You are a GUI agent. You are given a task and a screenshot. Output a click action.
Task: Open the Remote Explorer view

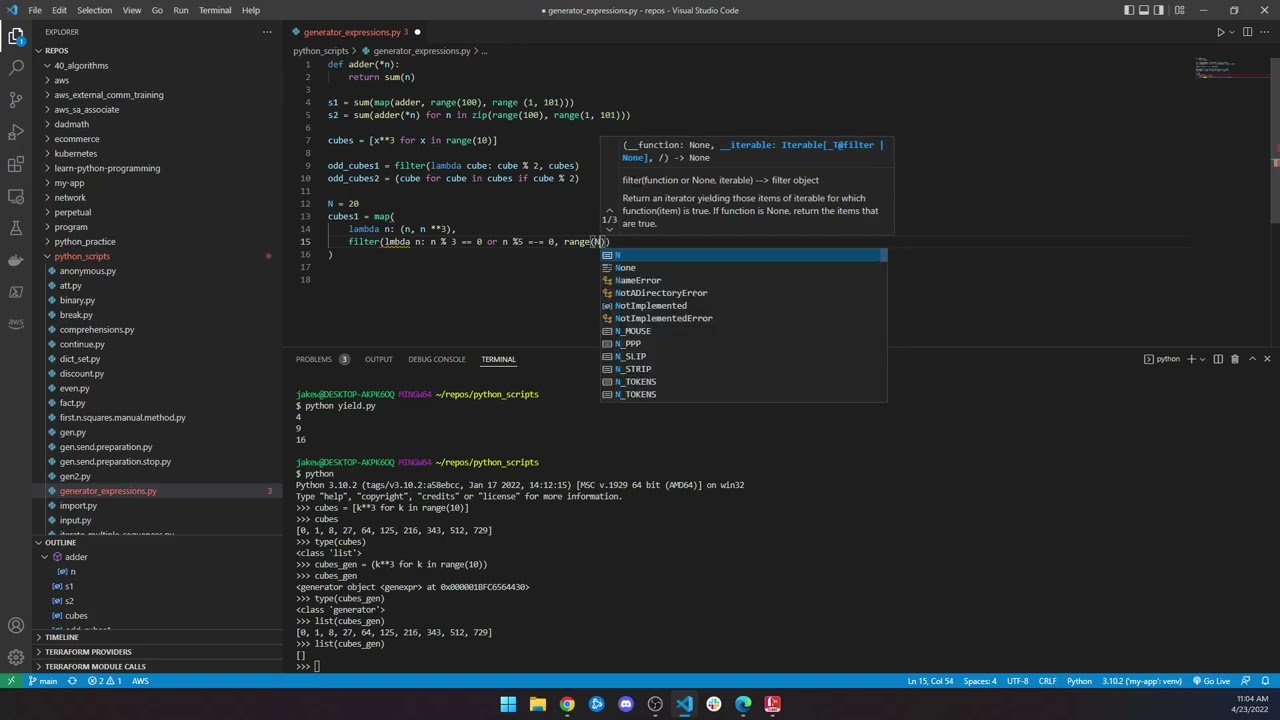16,196
